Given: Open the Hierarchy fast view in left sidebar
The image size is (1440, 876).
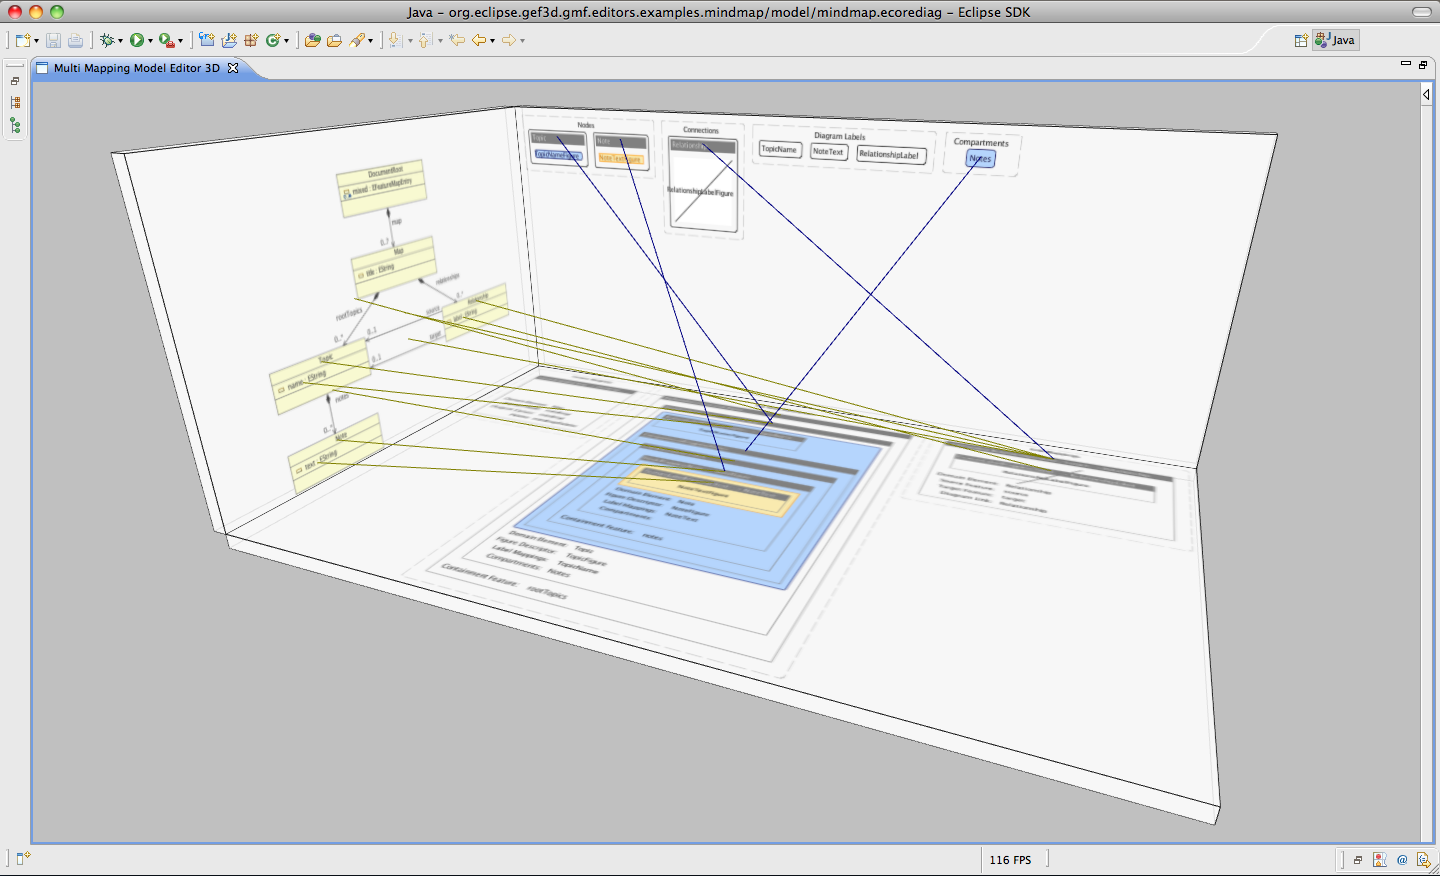Looking at the screenshot, I should 15,102.
